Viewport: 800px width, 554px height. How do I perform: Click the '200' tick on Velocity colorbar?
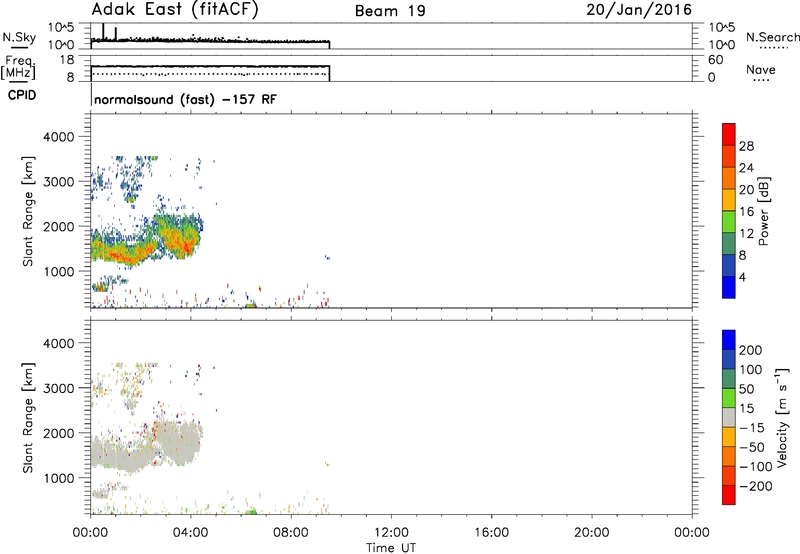point(751,350)
